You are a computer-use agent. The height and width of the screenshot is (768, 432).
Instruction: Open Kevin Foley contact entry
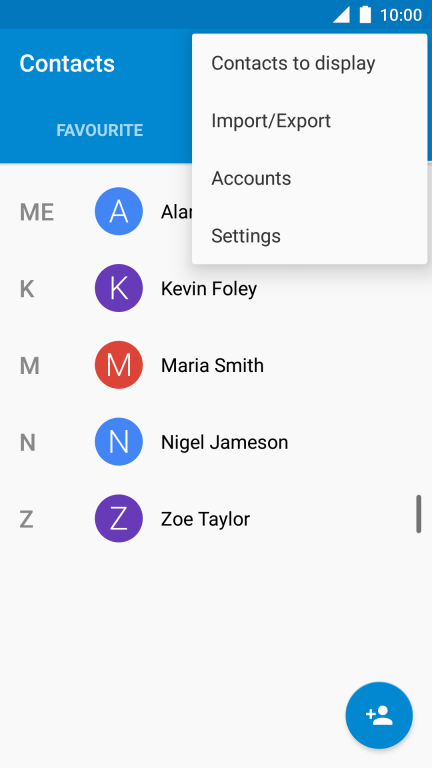point(216,288)
